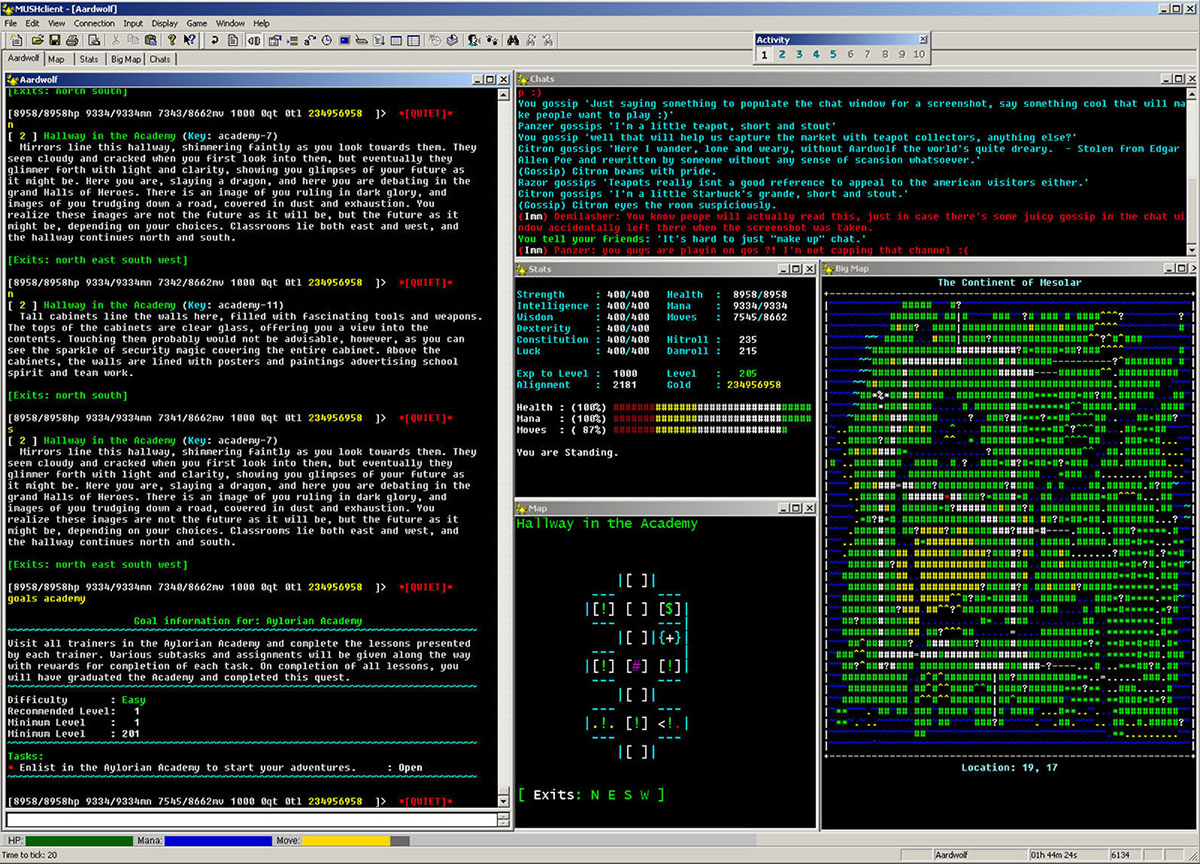The width and height of the screenshot is (1200, 864).
Task: Click the world properties configuration icon
Action: point(273,40)
